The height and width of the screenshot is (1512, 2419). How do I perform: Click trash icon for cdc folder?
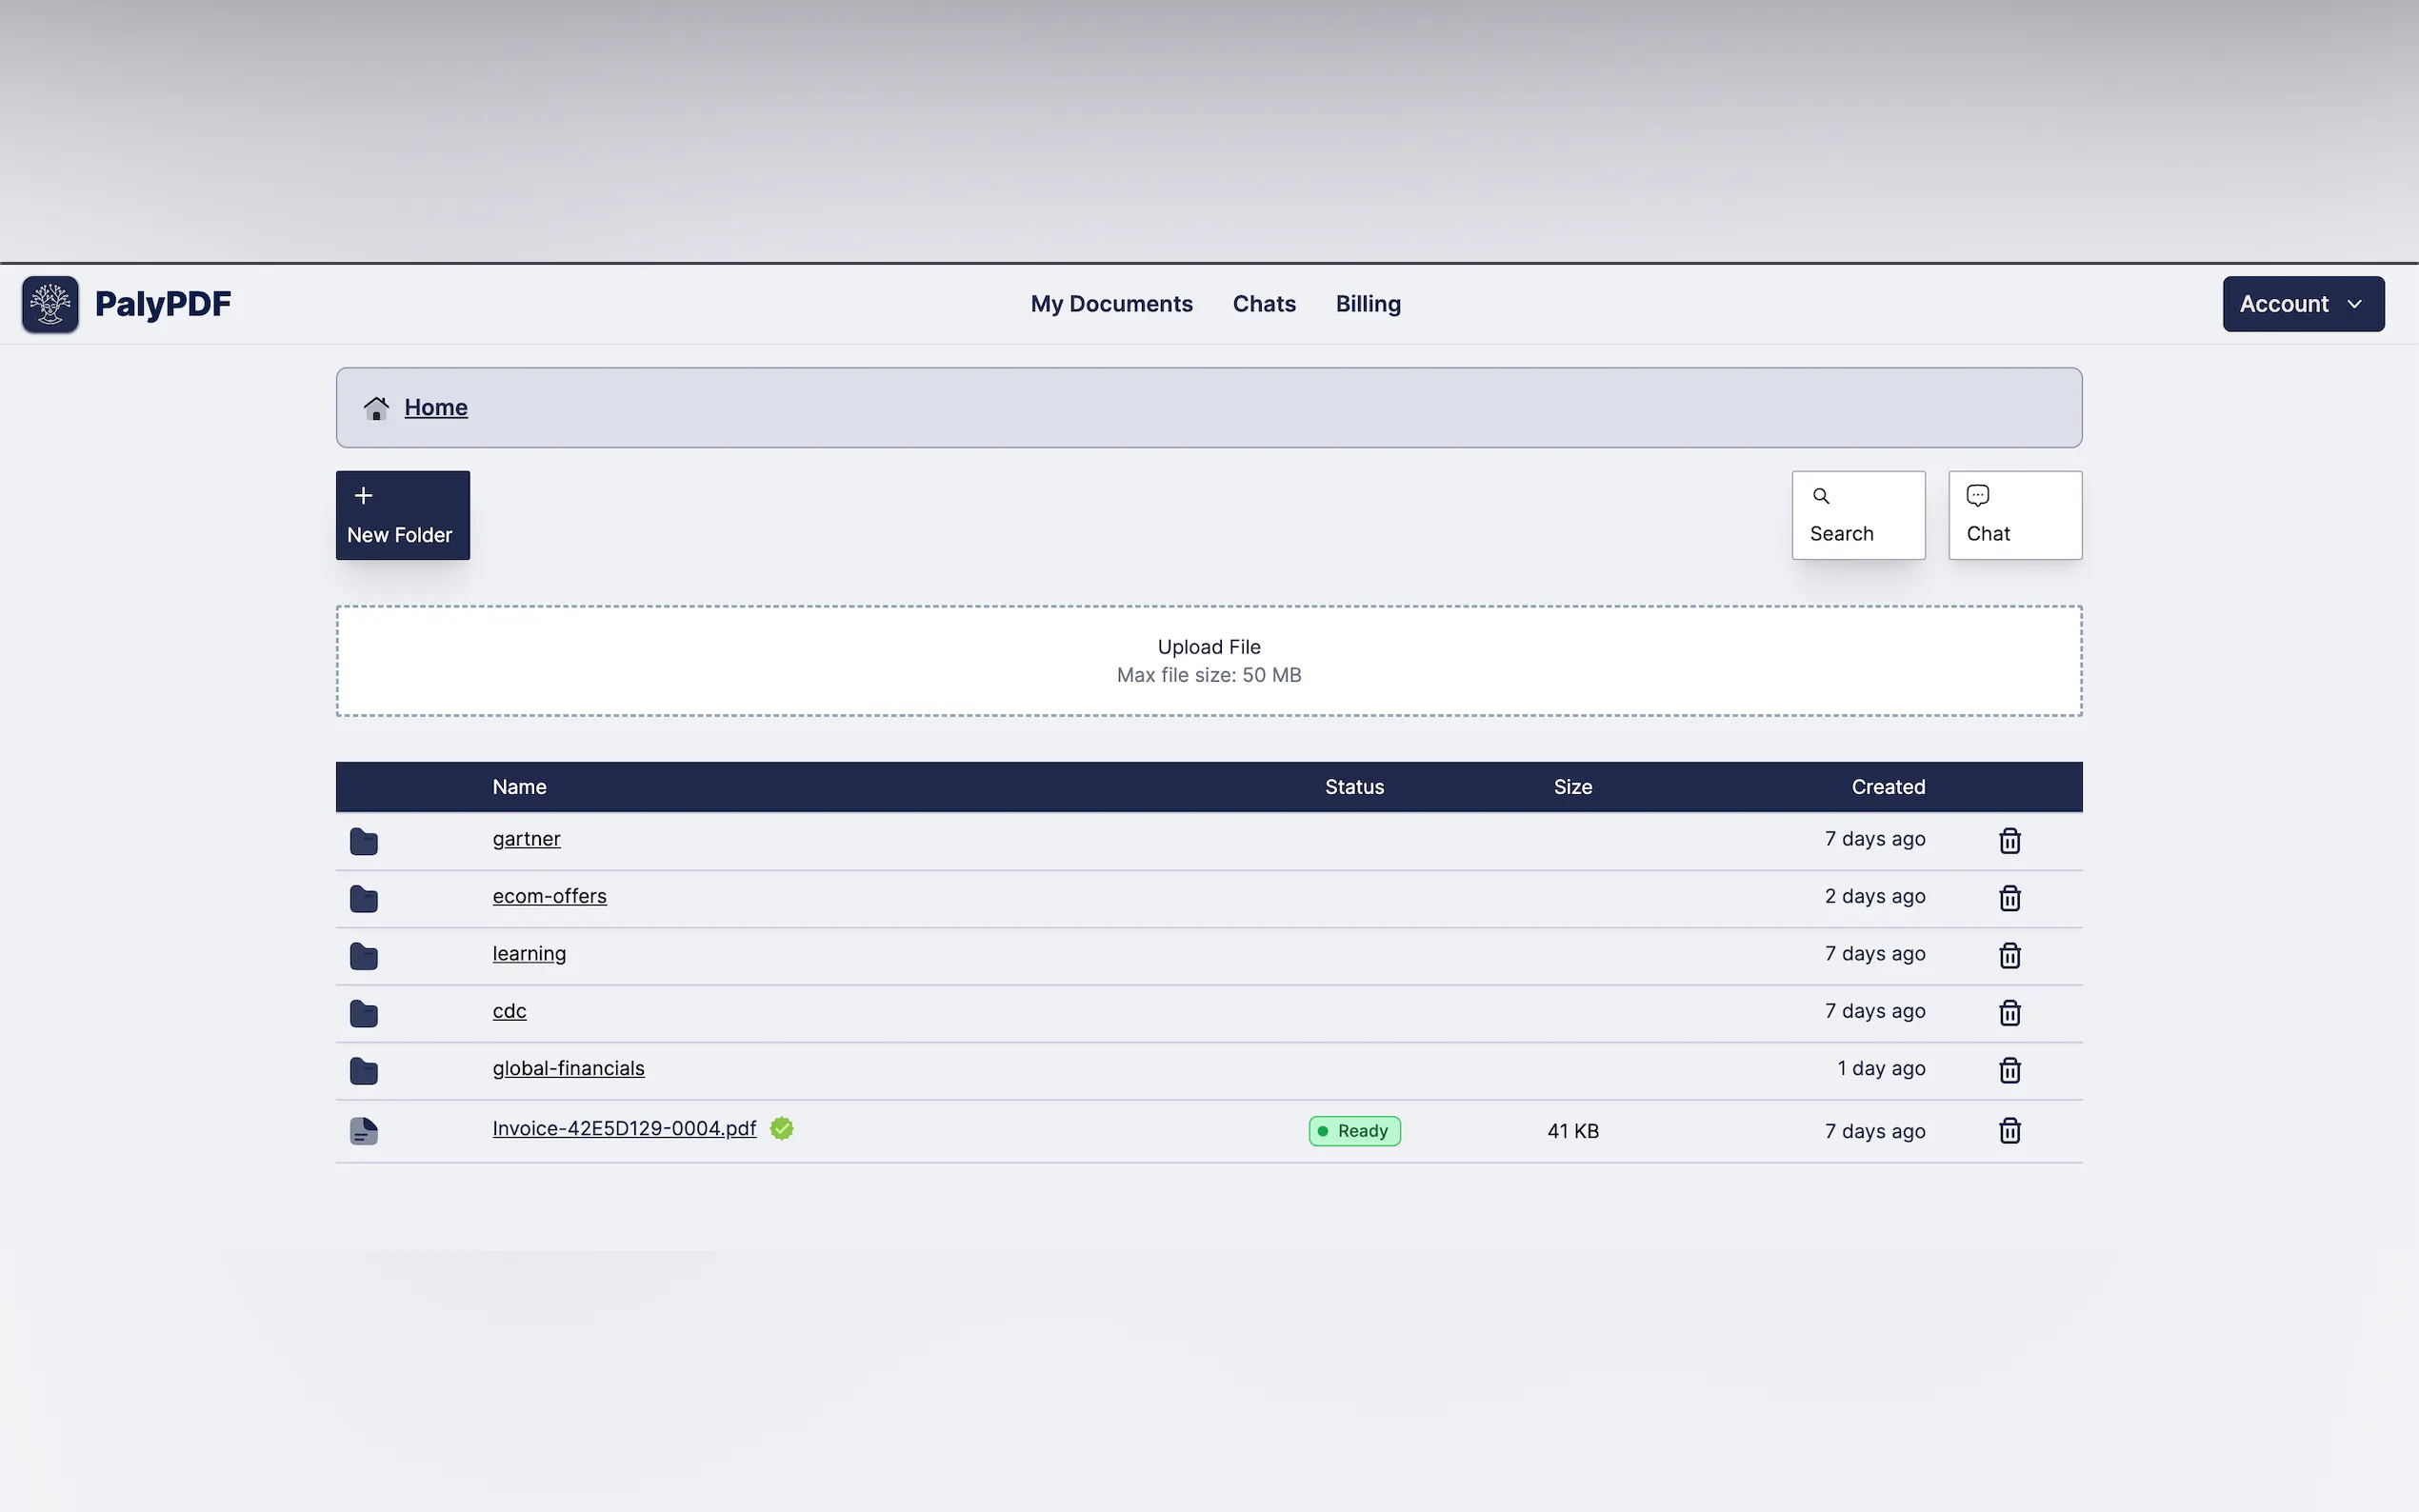pyautogui.click(x=2009, y=1013)
